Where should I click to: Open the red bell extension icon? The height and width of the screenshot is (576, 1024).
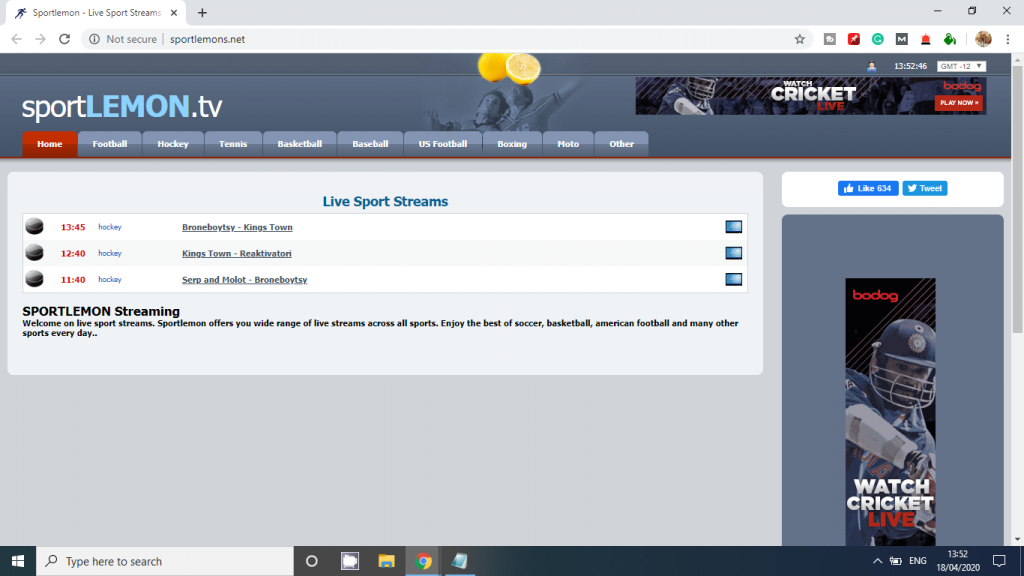[x=925, y=39]
